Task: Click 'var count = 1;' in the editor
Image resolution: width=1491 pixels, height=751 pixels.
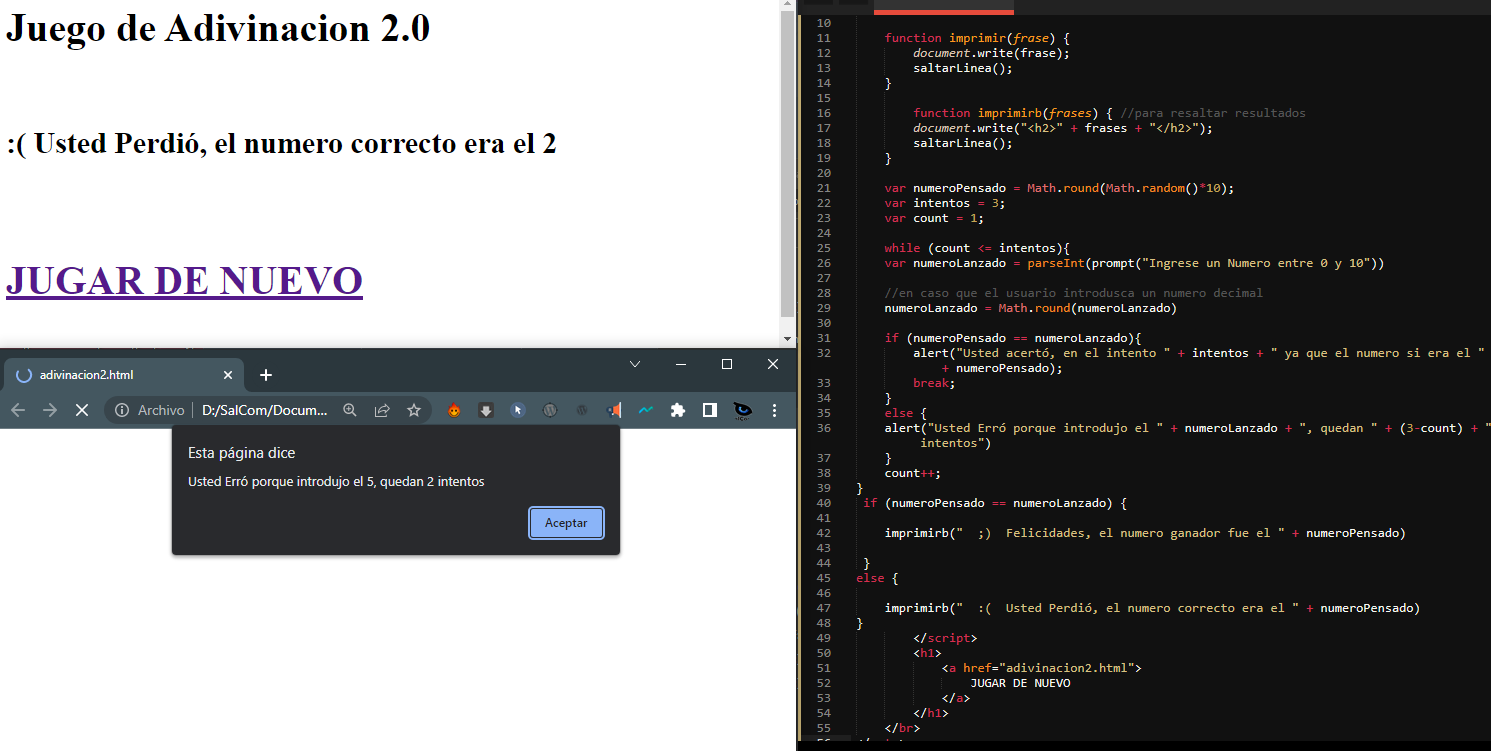Action: [934, 218]
